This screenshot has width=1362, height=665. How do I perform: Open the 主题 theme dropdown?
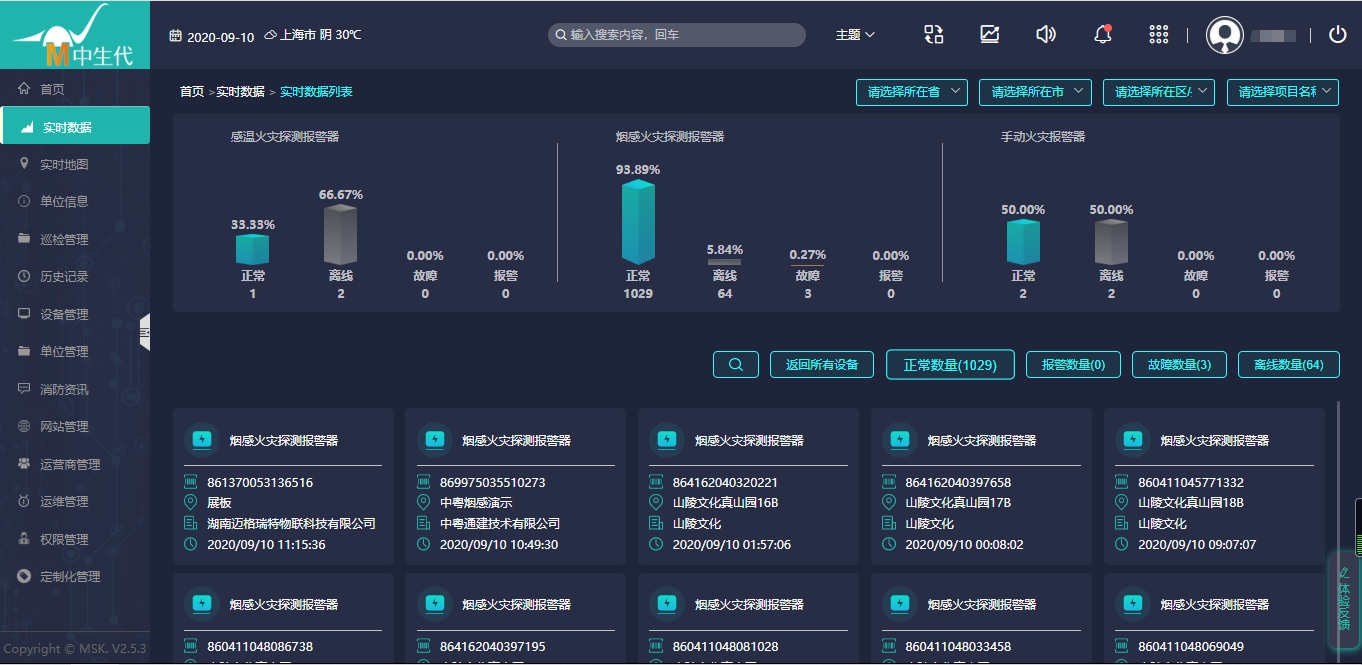click(855, 35)
